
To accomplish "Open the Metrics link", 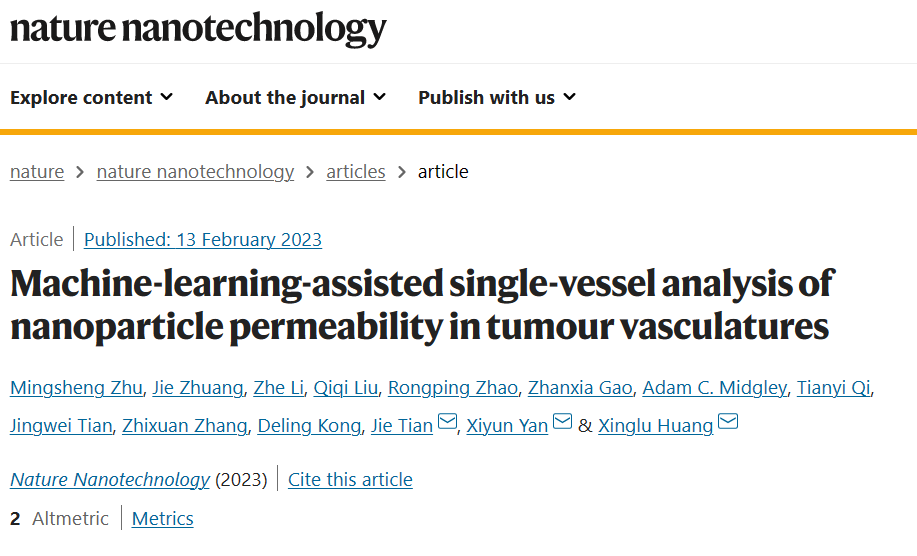I will pos(163,519).
